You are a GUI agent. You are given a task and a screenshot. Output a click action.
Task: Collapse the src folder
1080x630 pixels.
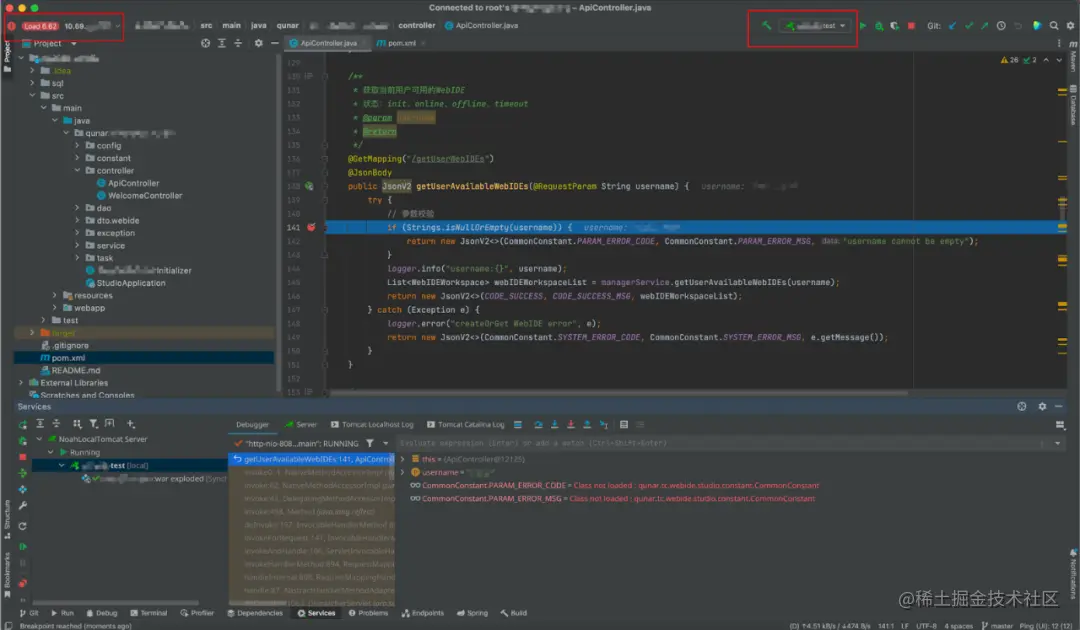(32, 95)
